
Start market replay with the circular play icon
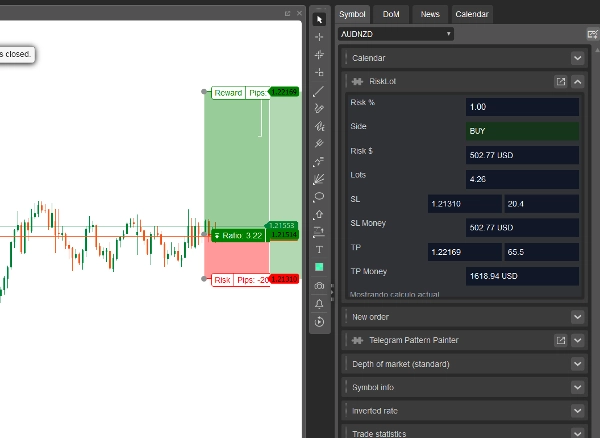(319, 322)
